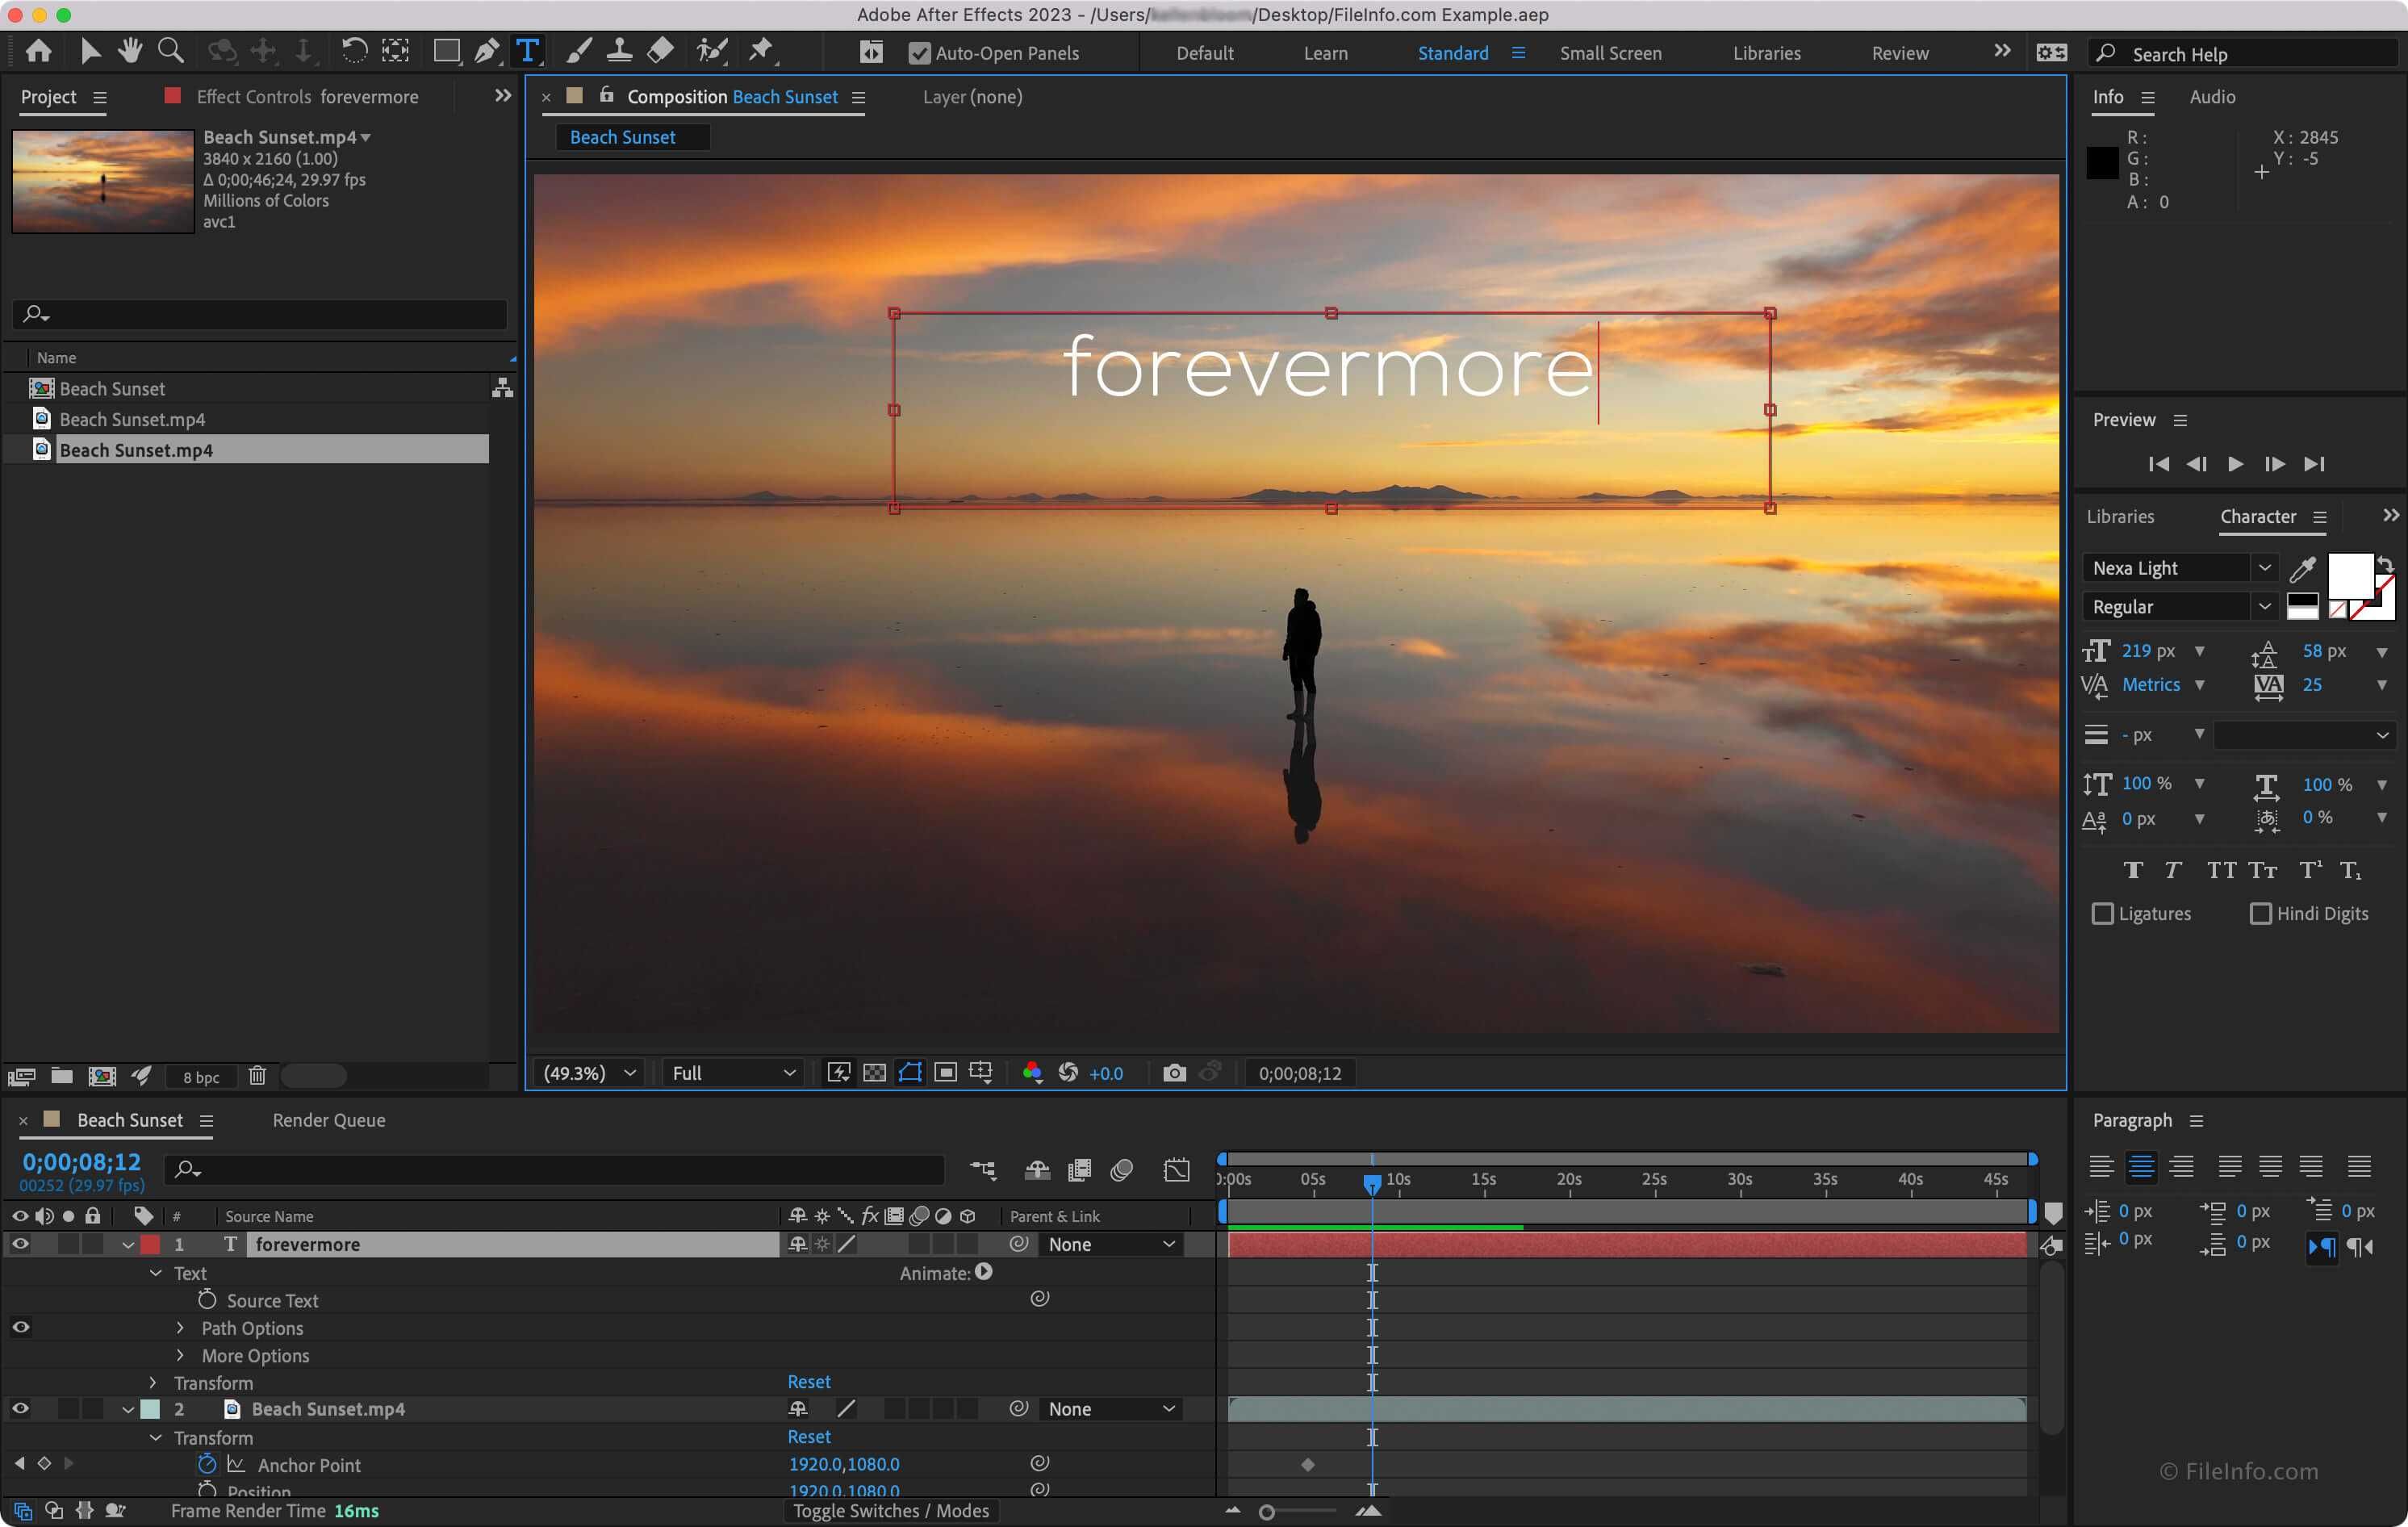Select the Type tool in toolbar
The width and height of the screenshot is (2408, 1527).
tap(529, 51)
